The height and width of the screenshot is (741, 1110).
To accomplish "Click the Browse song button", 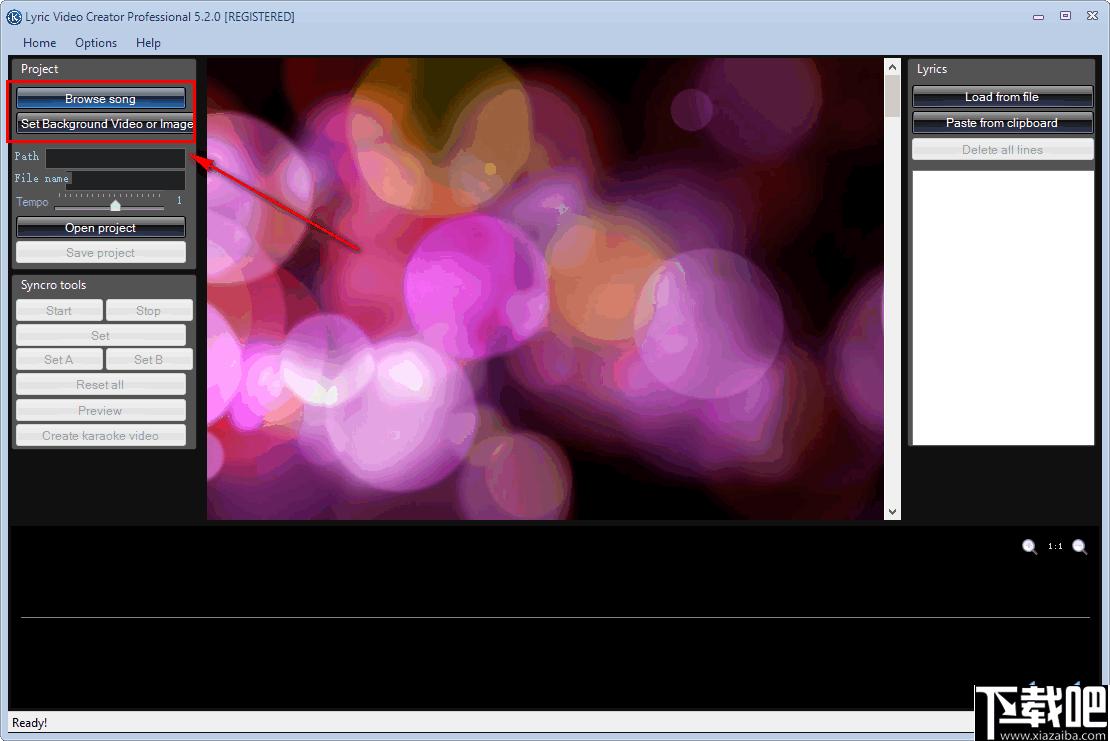I will coord(101,98).
